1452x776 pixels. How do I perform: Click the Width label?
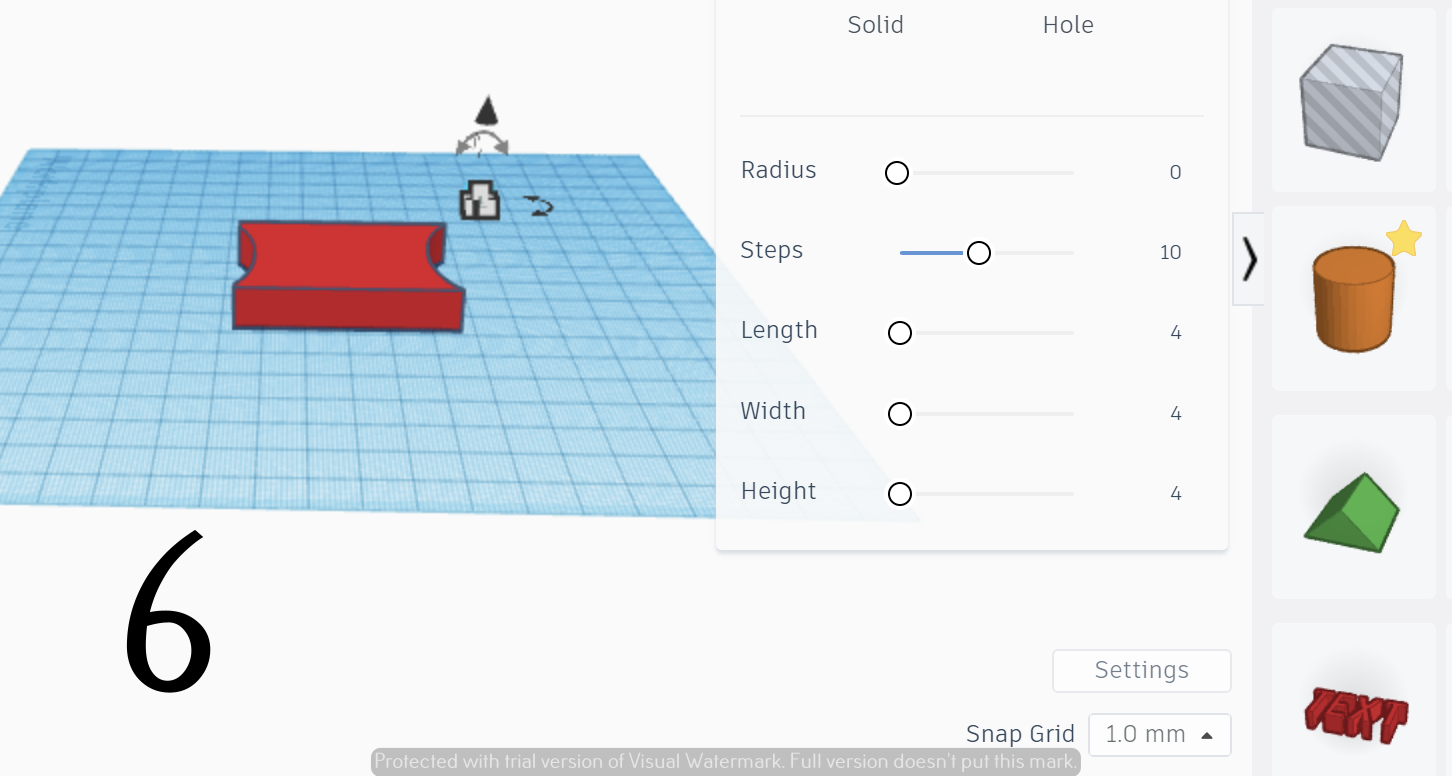(x=773, y=411)
